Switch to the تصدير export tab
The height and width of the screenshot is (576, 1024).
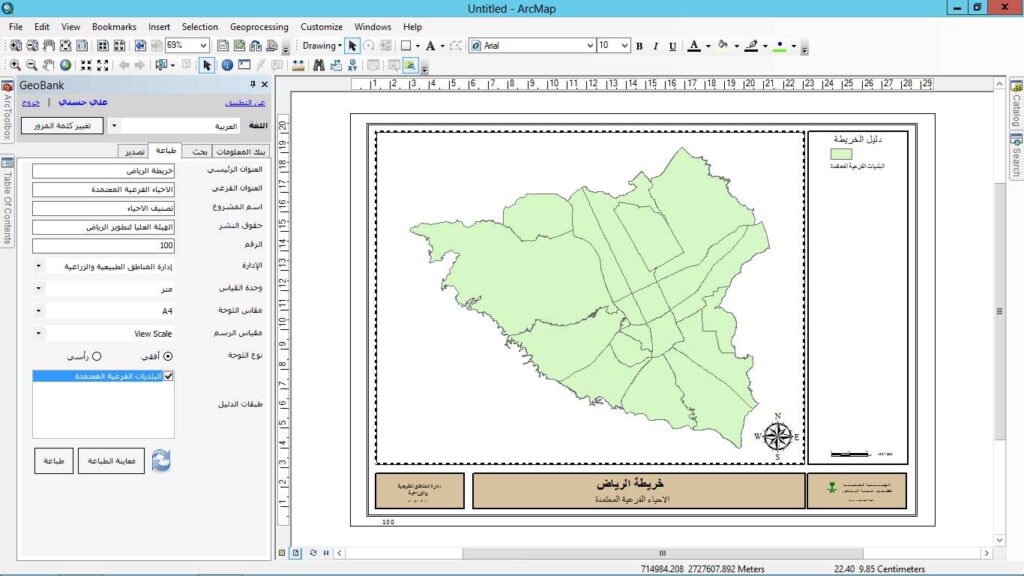pos(133,151)
